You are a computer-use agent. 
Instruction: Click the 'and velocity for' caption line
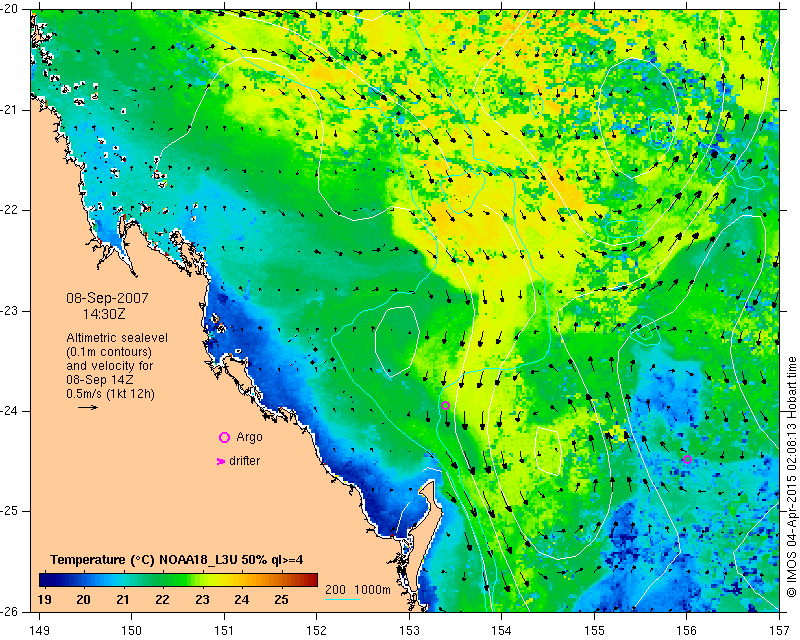(x=109, y=366)
